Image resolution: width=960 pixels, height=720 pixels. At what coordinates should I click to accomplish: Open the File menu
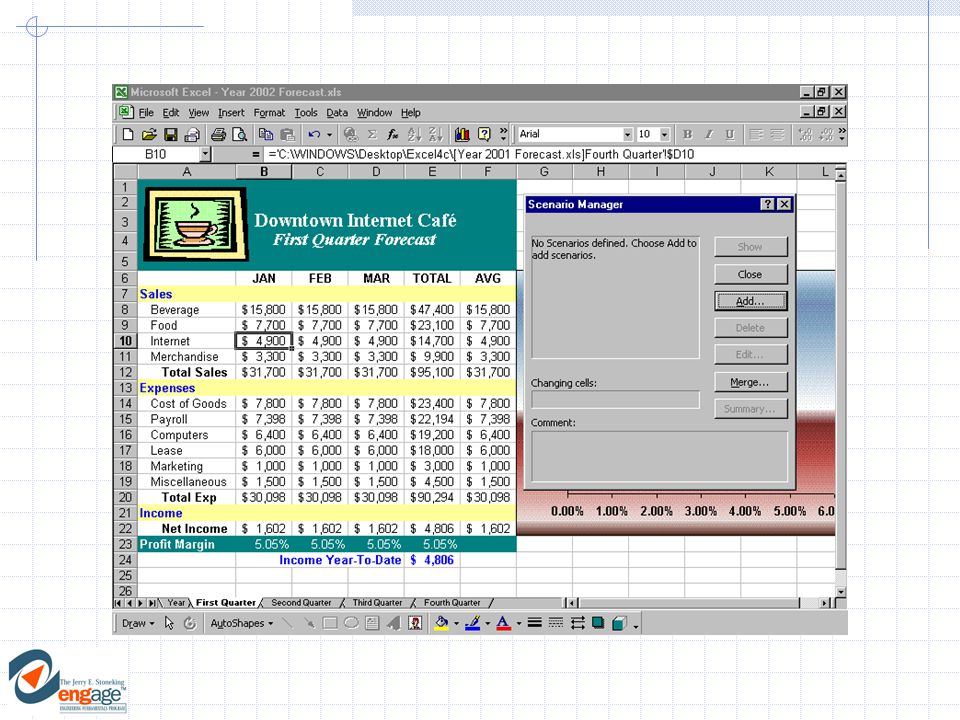(146, 113)
